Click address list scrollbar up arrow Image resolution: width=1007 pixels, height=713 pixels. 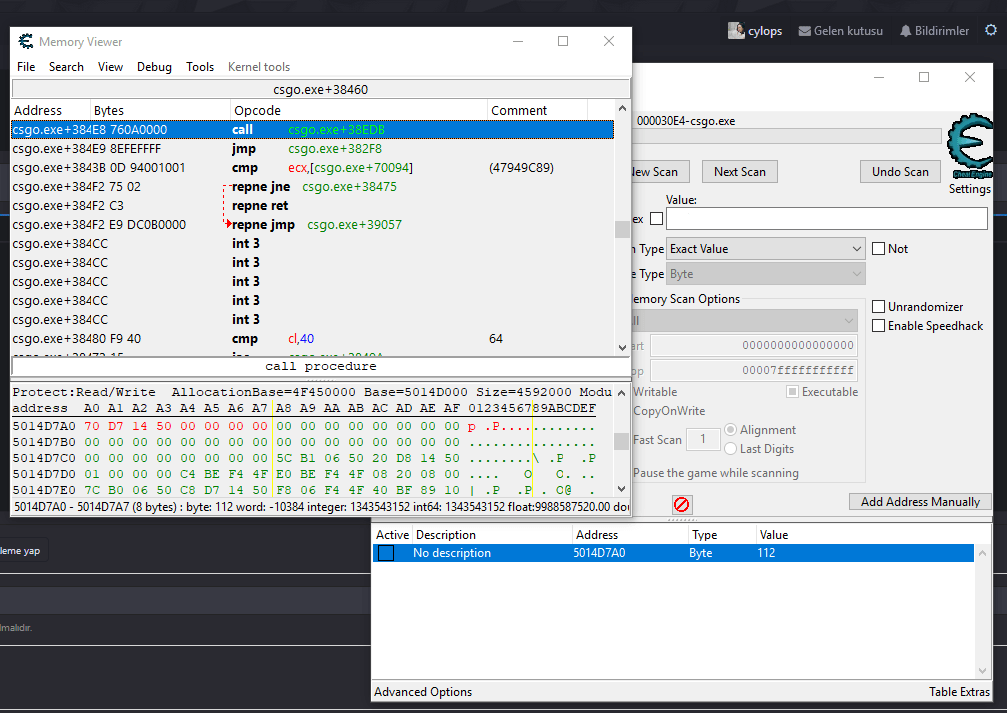983,552
